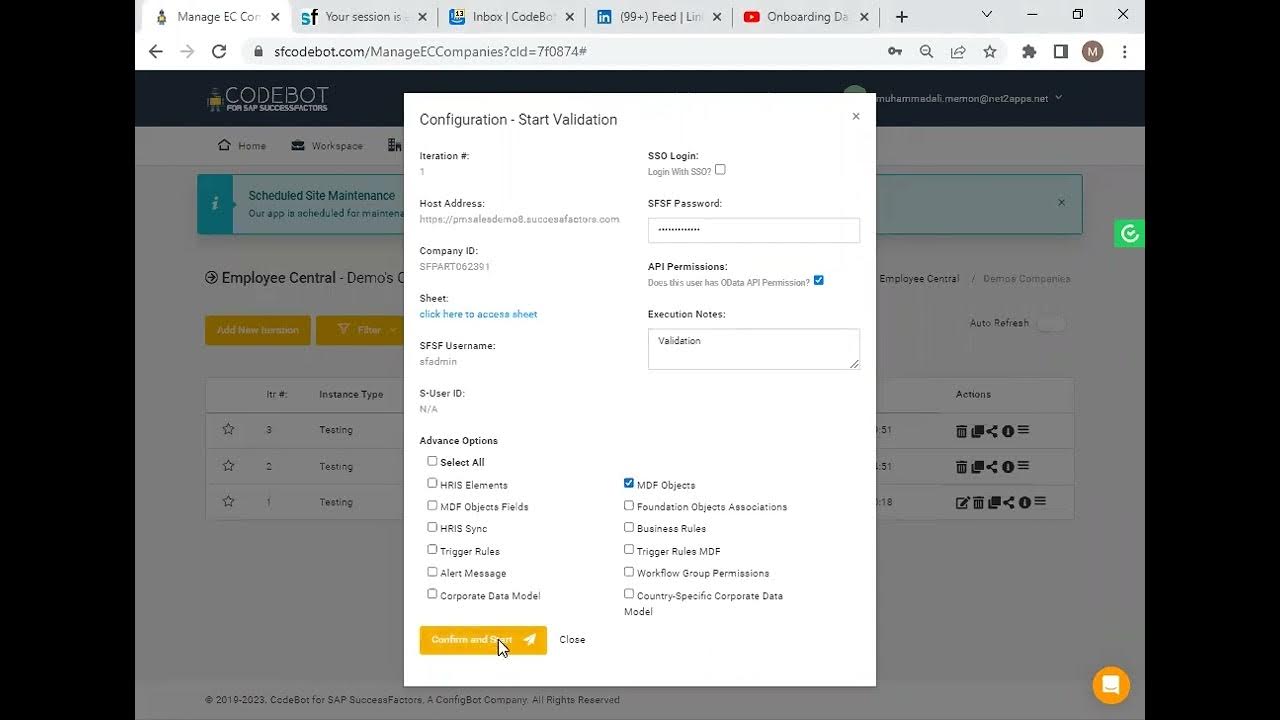1280x720 pixels.
Task: Star iteration 1 as favorite
Action: click(x=228, y=501)
